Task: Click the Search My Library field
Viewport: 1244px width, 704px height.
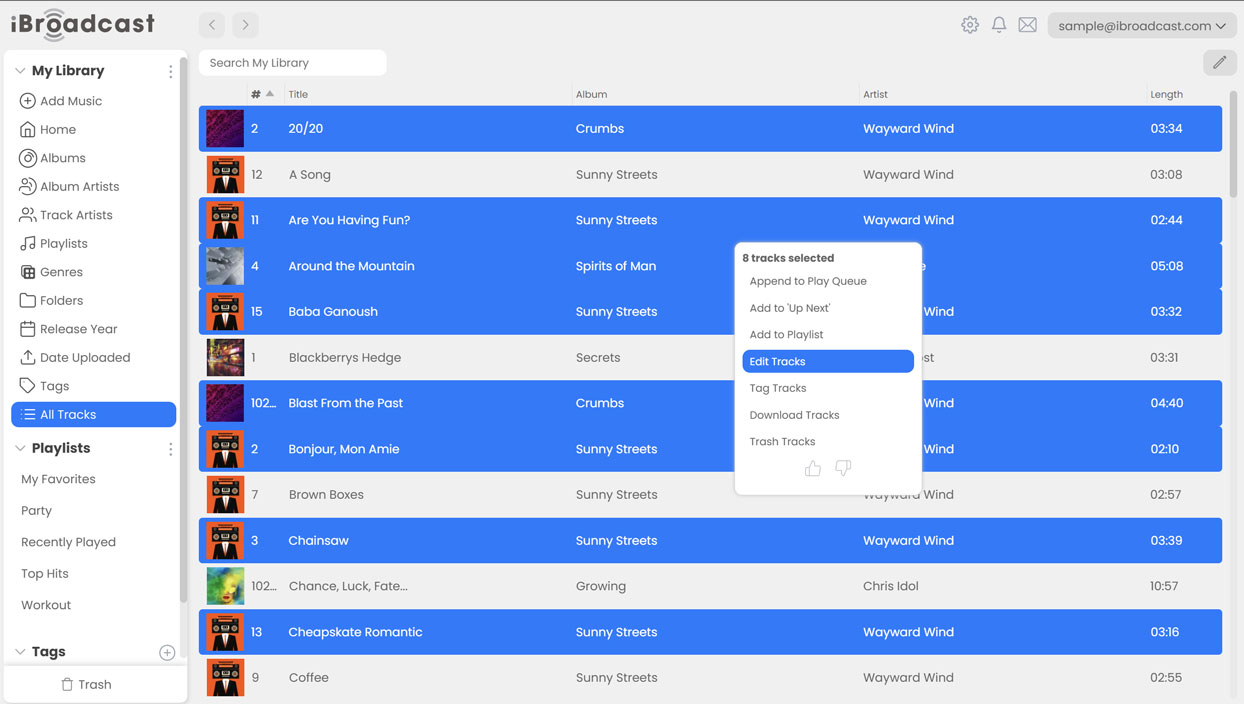Action: (x=292, y=63)
